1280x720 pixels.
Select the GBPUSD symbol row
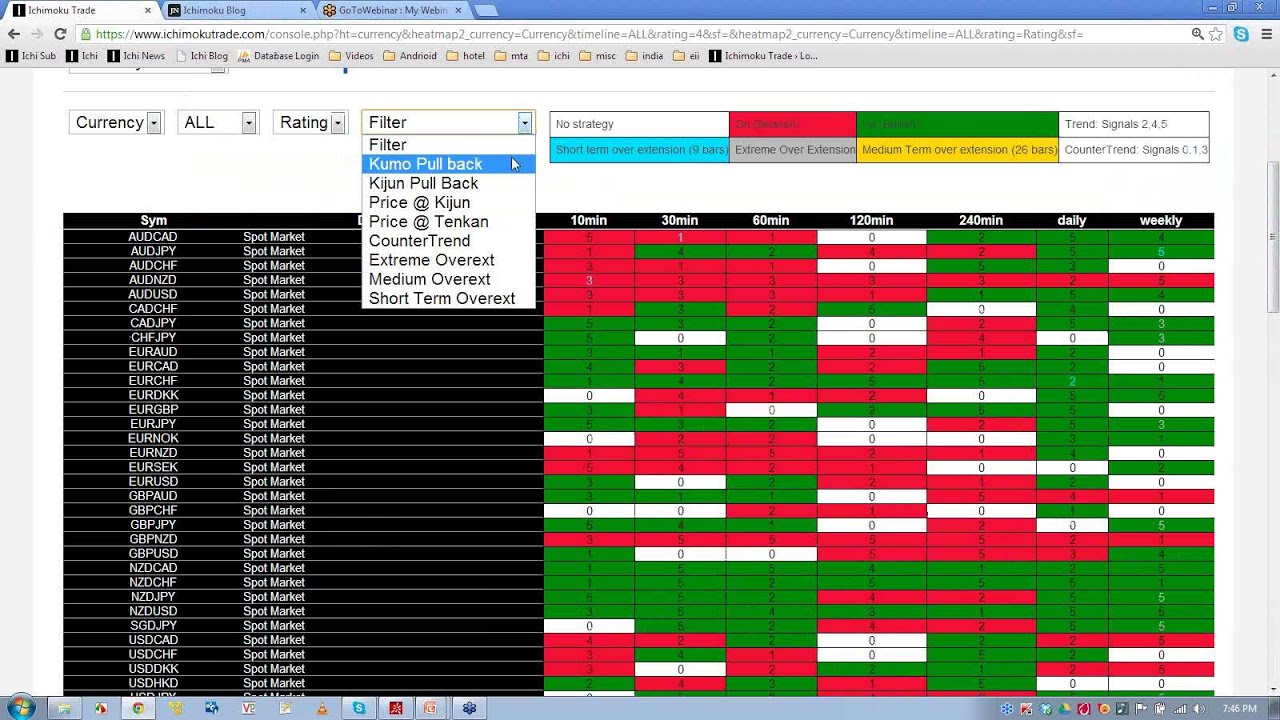coord(638,554)
